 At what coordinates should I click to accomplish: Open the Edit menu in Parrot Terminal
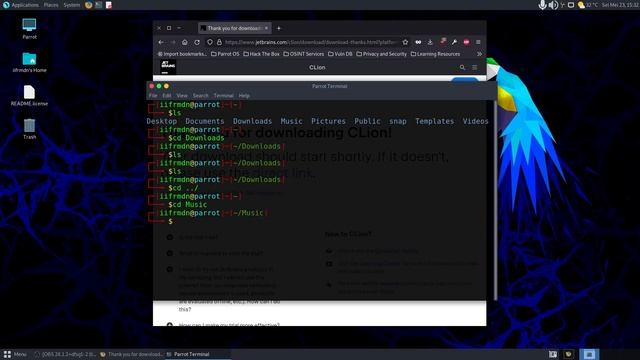[167, 96]
